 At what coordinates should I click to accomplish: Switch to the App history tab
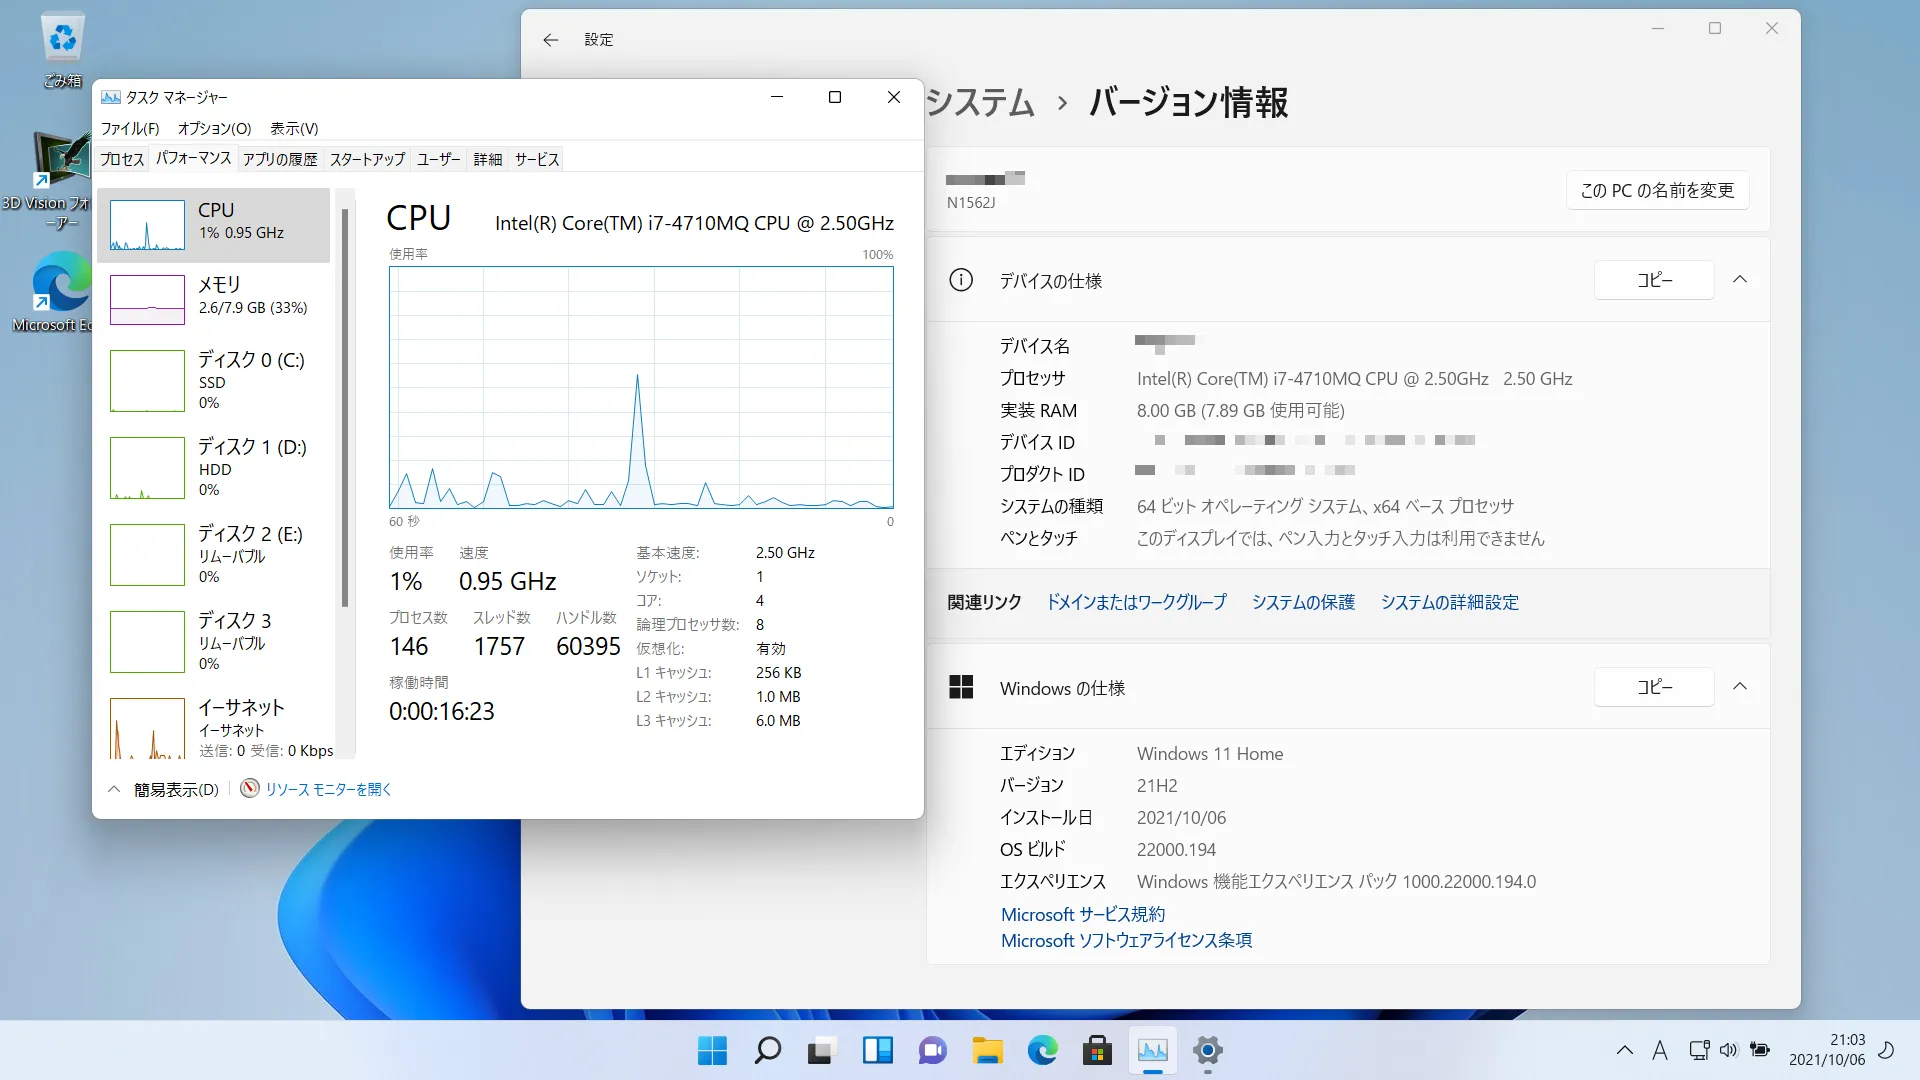[x=280, y=159]
